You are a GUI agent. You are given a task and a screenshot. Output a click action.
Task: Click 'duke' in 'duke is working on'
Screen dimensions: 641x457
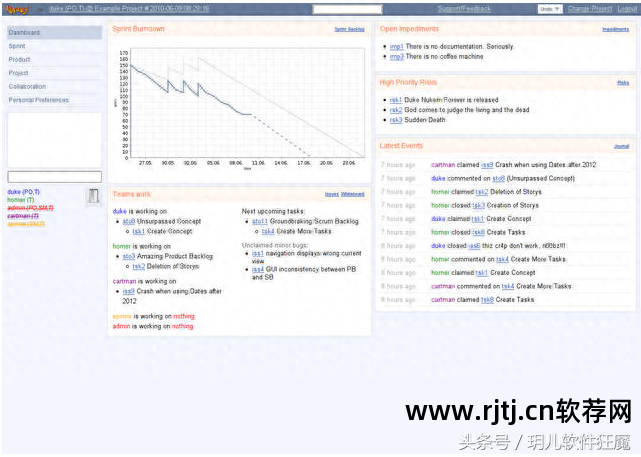[120, 211]
